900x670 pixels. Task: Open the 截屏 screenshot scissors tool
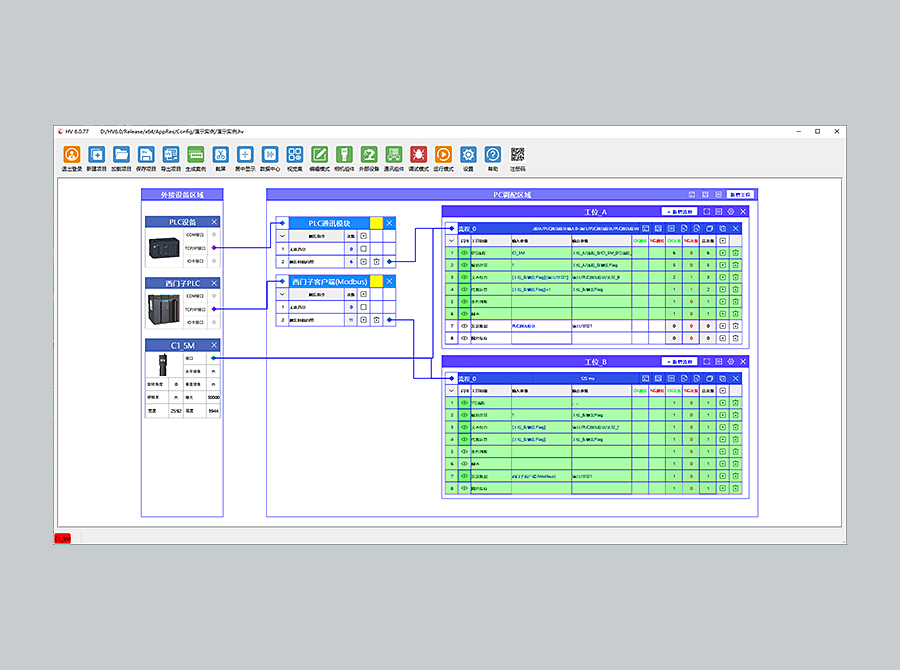pyautogui.click(x=220, y=155)
